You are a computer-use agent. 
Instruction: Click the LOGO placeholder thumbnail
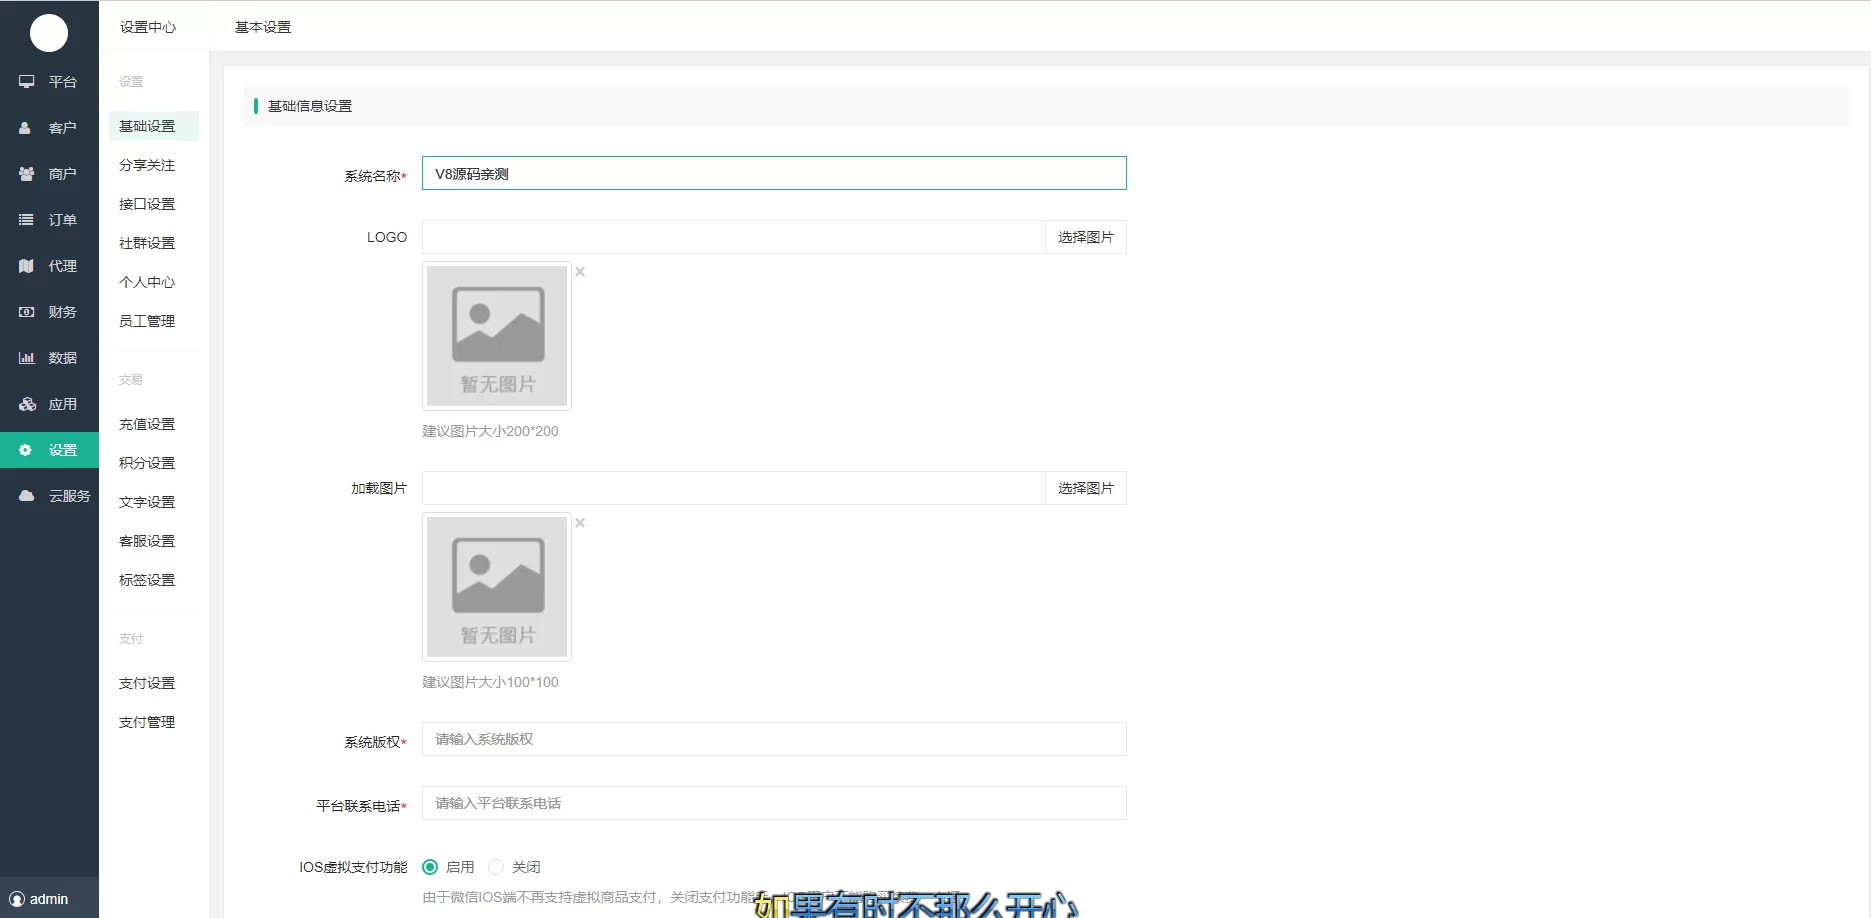pyautogui.click(x=497, y=336)
